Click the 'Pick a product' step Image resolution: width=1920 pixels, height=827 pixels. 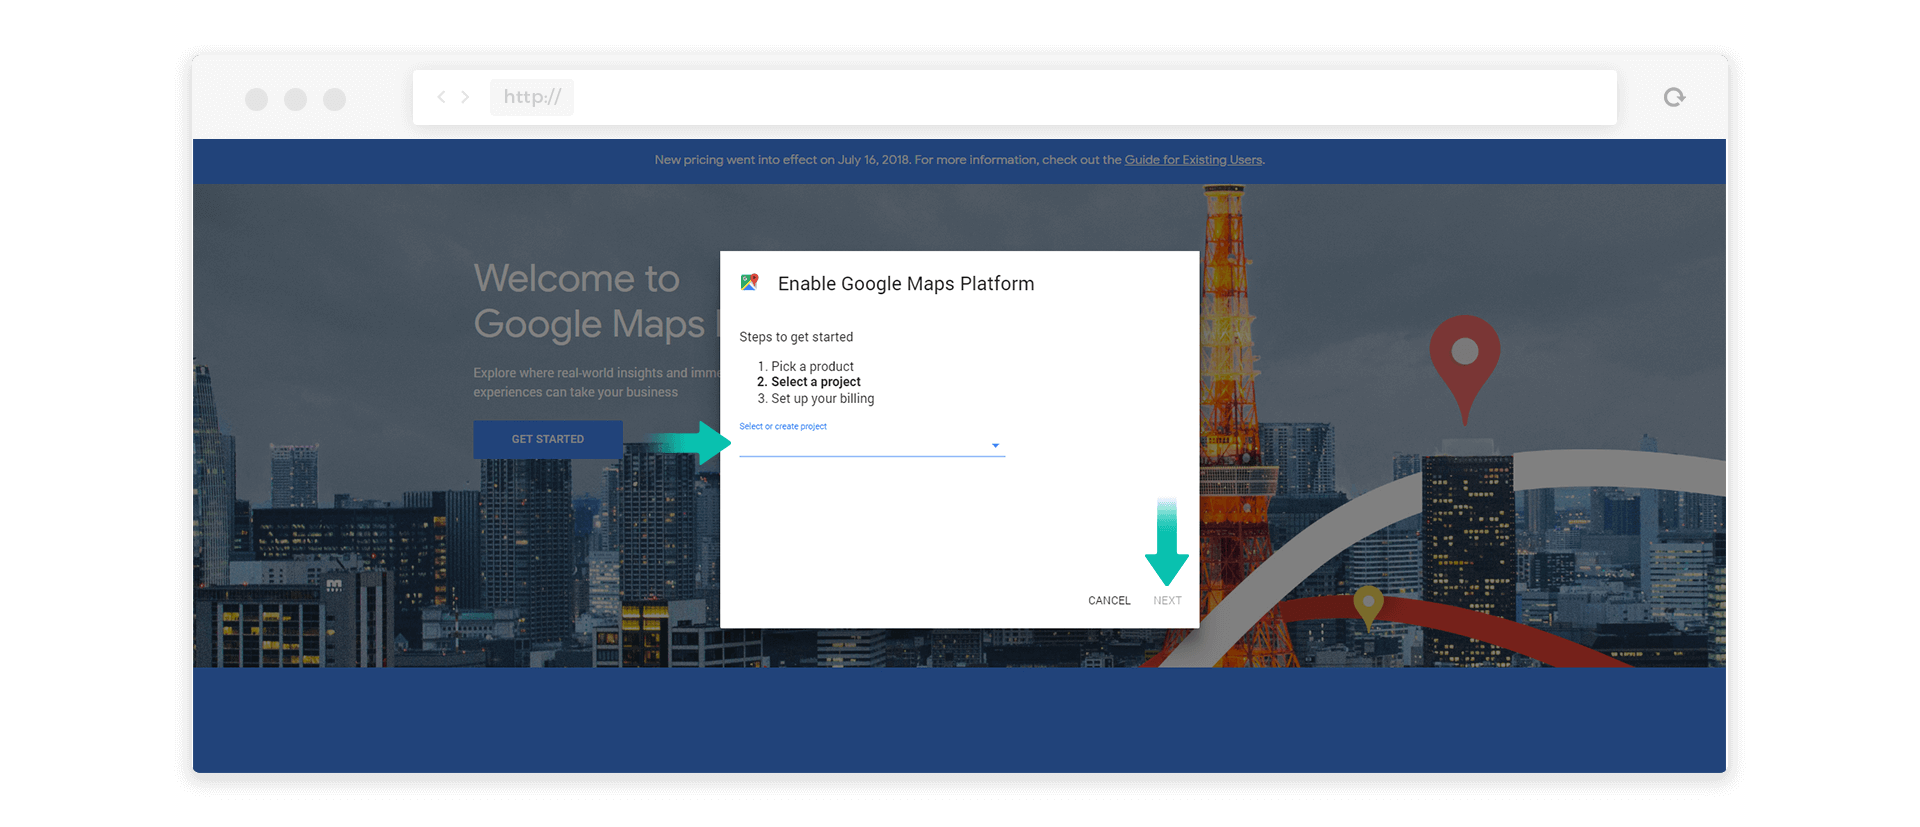coord(812,367)
